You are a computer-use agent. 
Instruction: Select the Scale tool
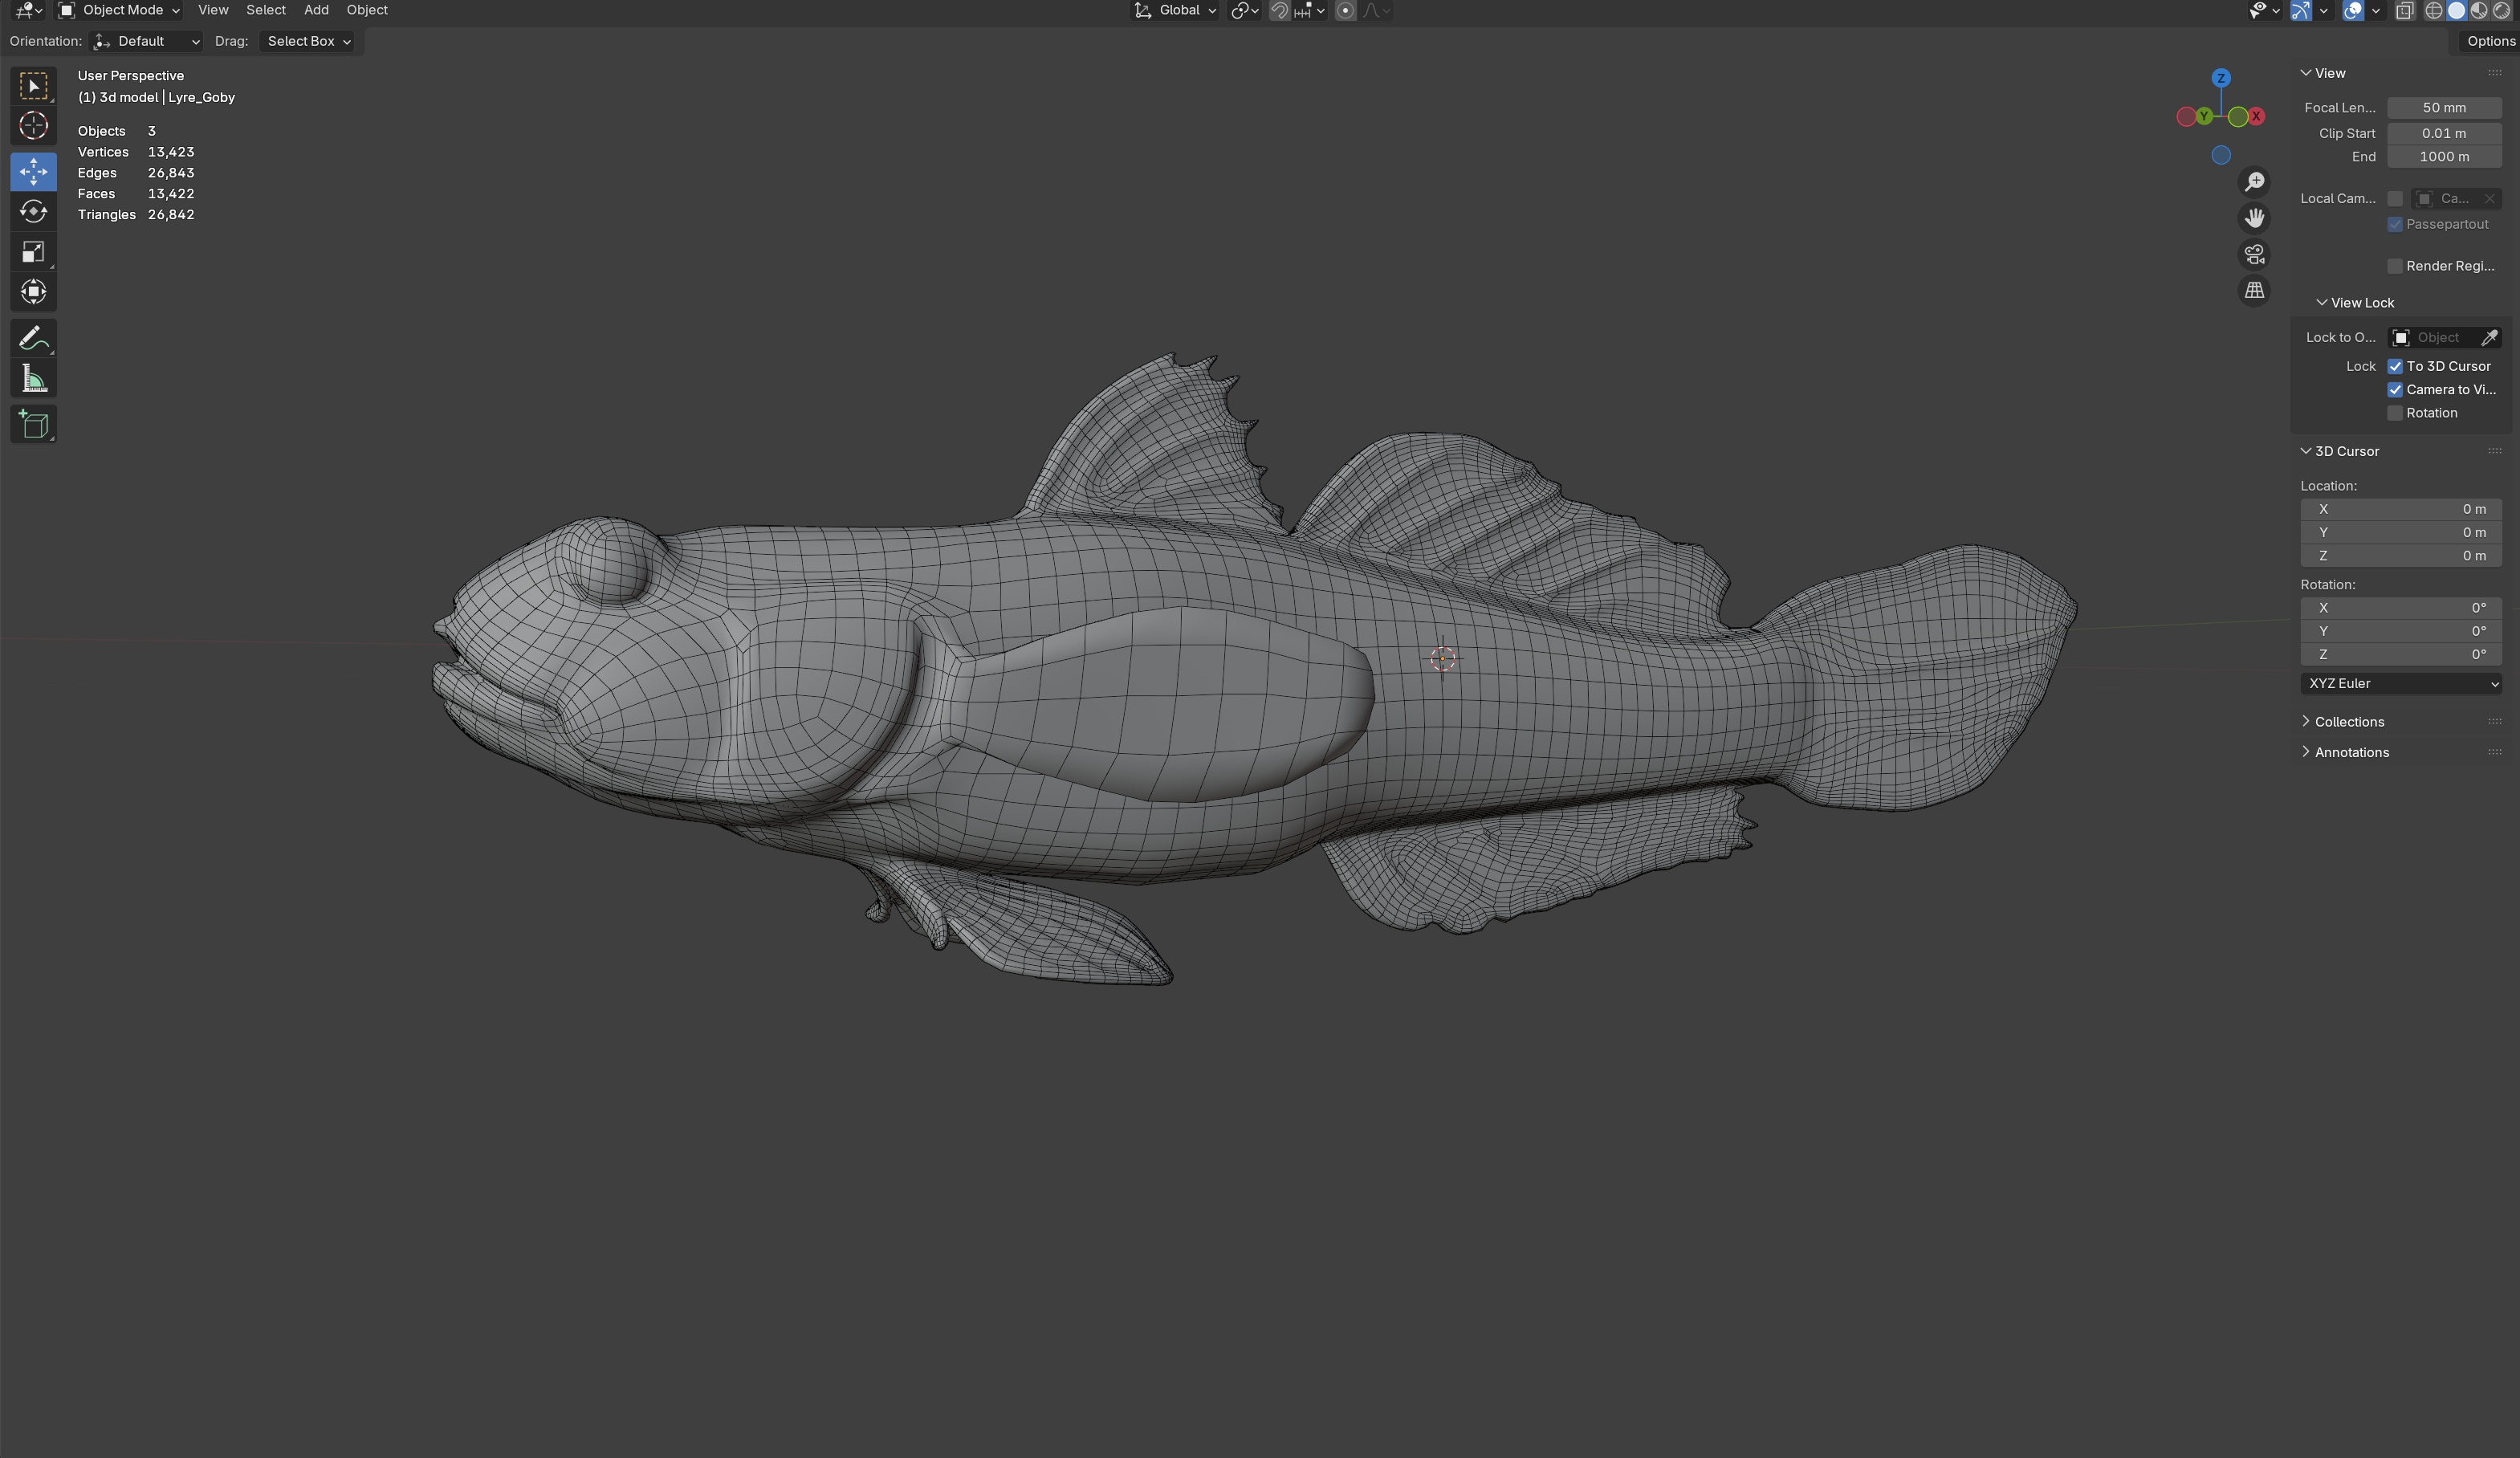(x=33, y=252)
